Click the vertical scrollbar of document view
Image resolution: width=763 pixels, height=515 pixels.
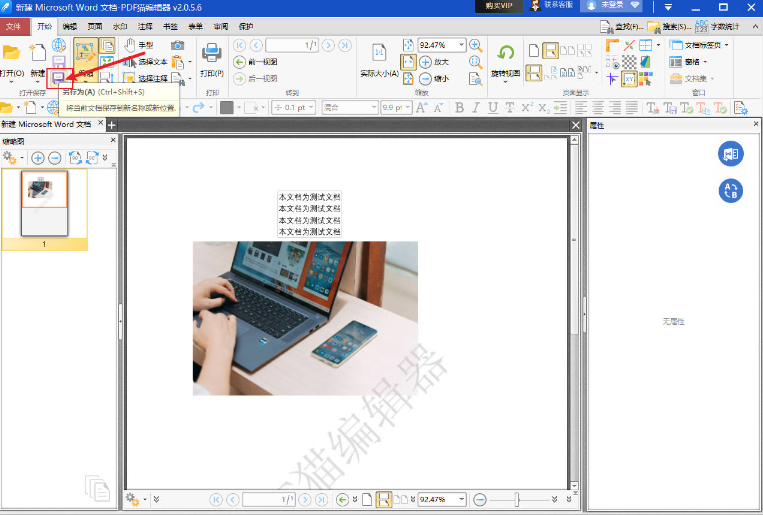tap(574, 312)
